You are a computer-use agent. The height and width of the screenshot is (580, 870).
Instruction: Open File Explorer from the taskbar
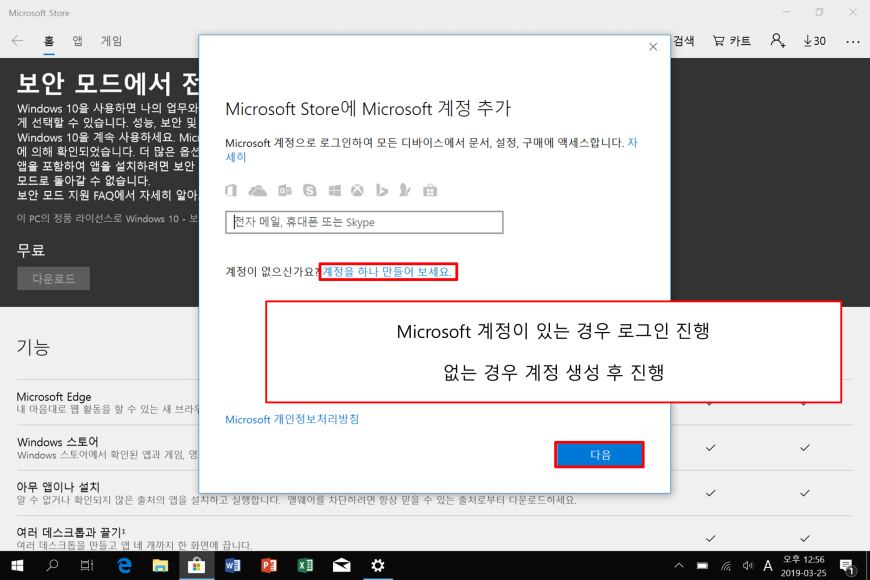tap(160, 566)
